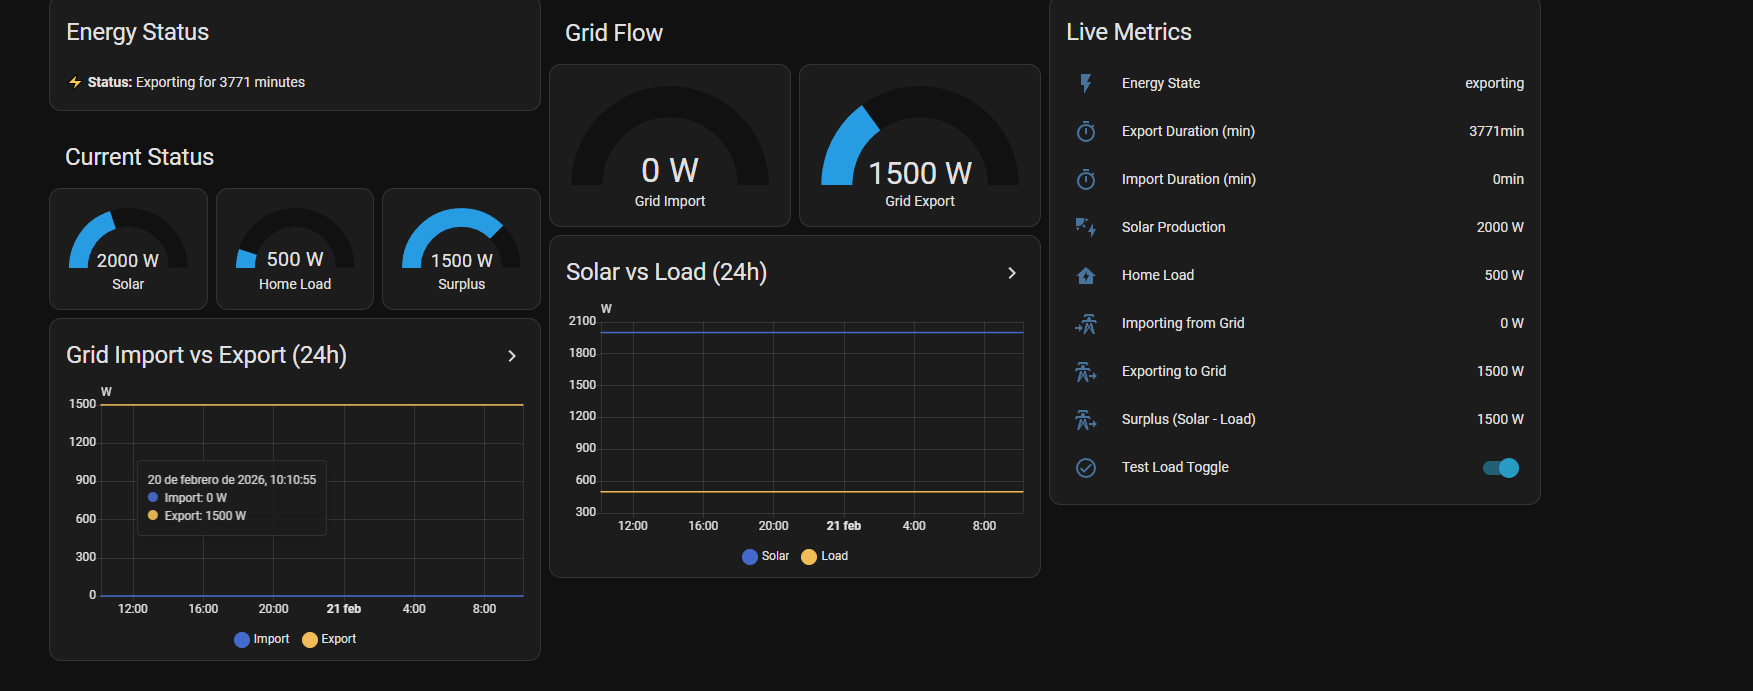This screenshot has height=691, width=1753.
Task: Open the Grid Export 1500 W gauge
Action: pos(920,146)
